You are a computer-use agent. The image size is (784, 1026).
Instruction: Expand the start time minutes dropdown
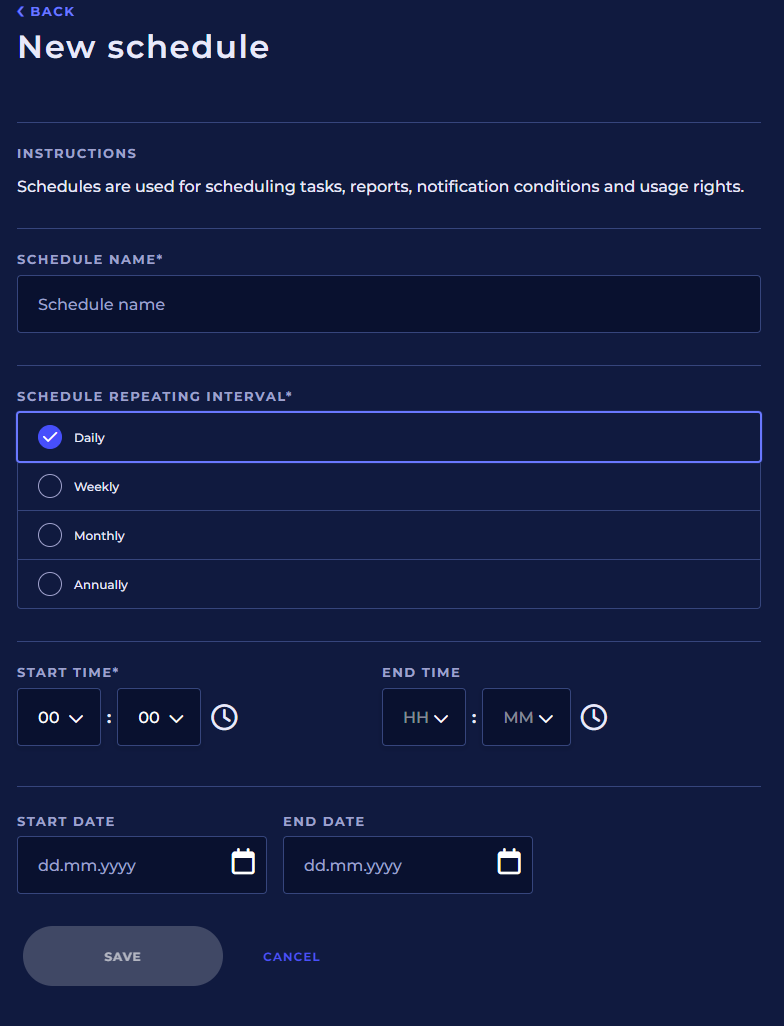pos(159,717)
